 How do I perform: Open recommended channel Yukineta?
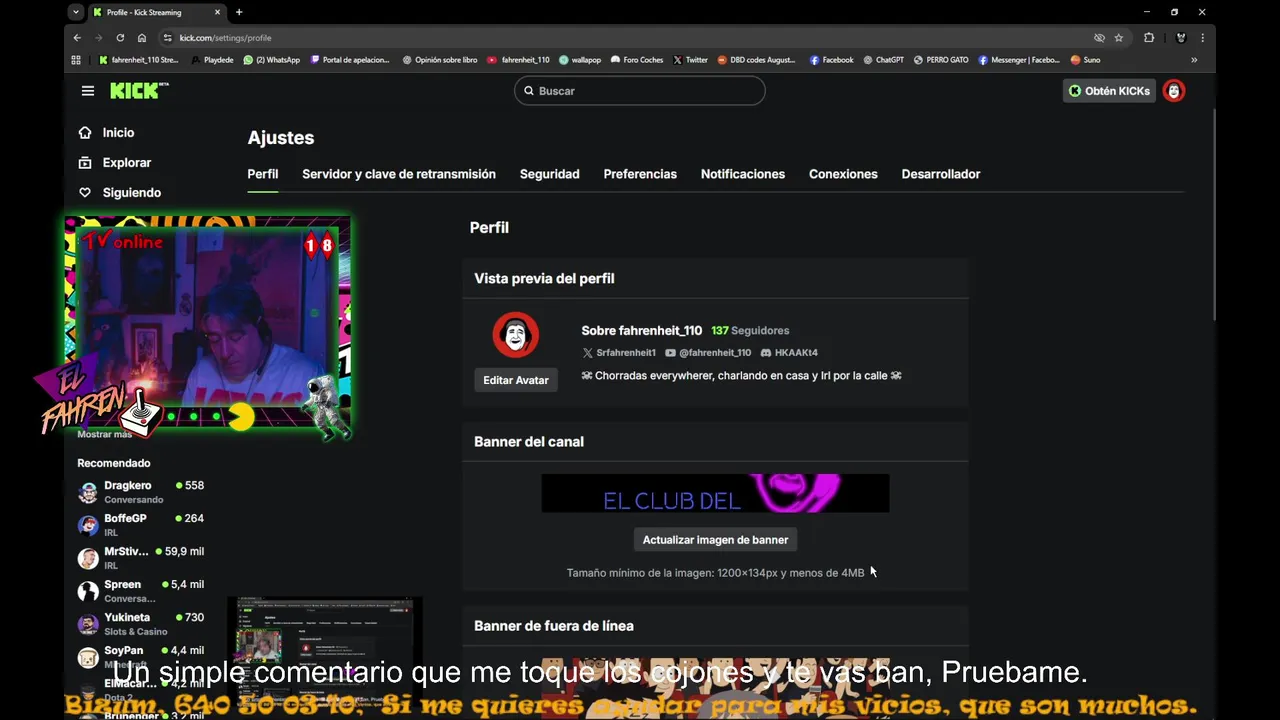pos(141,624)
